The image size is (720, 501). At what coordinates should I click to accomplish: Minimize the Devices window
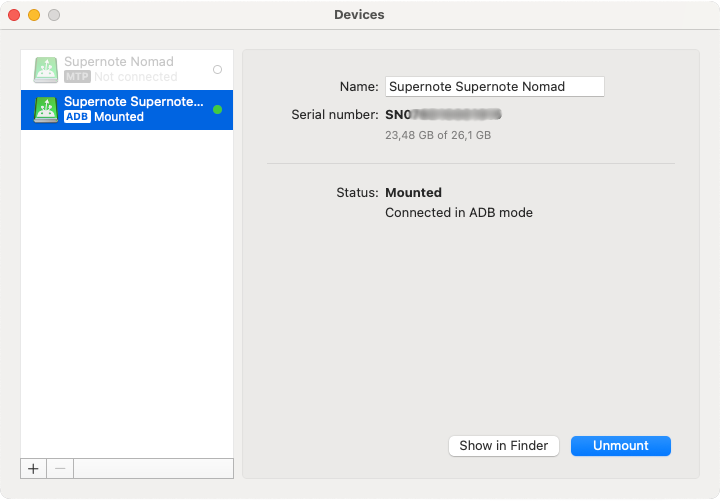(x=34, y=15)
